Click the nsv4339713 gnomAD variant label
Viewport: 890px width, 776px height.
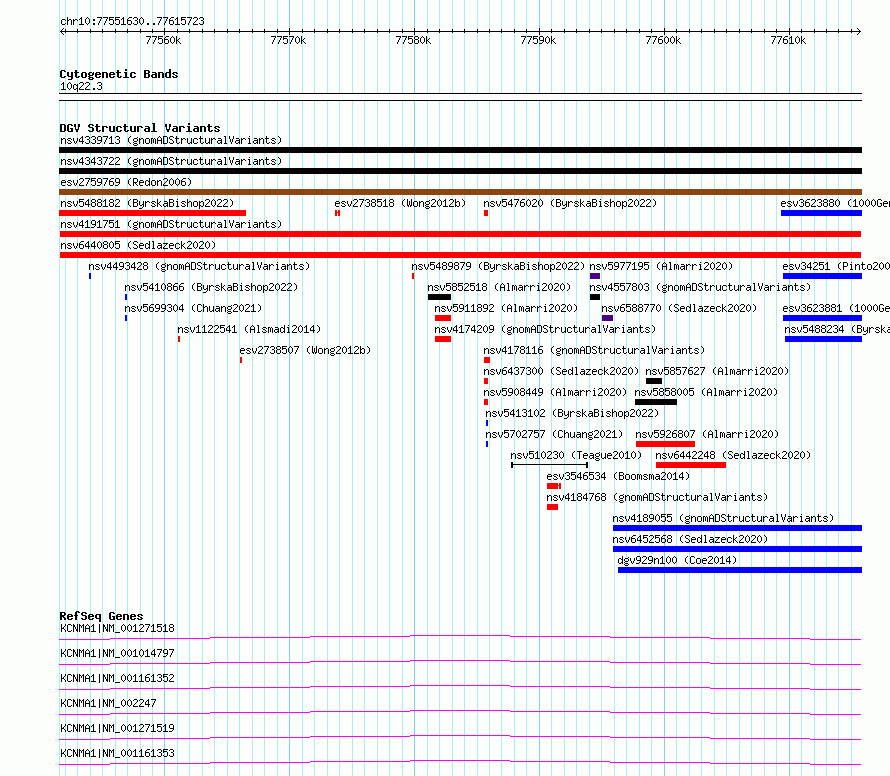pyautogui.click(x=171, y=140)
